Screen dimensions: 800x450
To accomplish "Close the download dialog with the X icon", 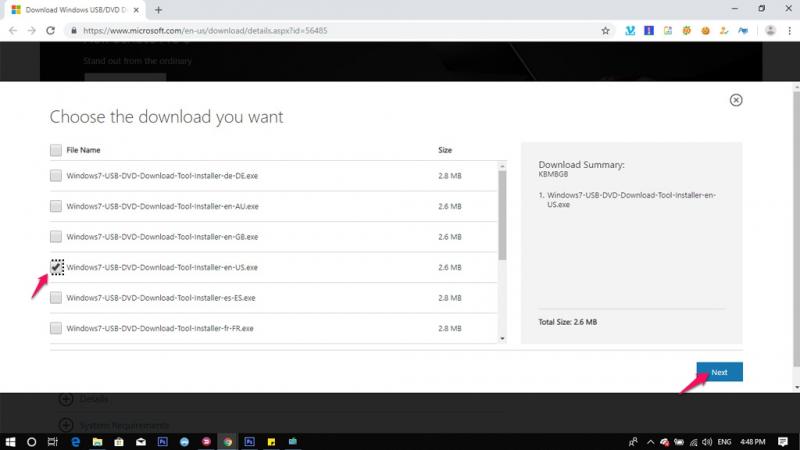I will tap(736, 100).
